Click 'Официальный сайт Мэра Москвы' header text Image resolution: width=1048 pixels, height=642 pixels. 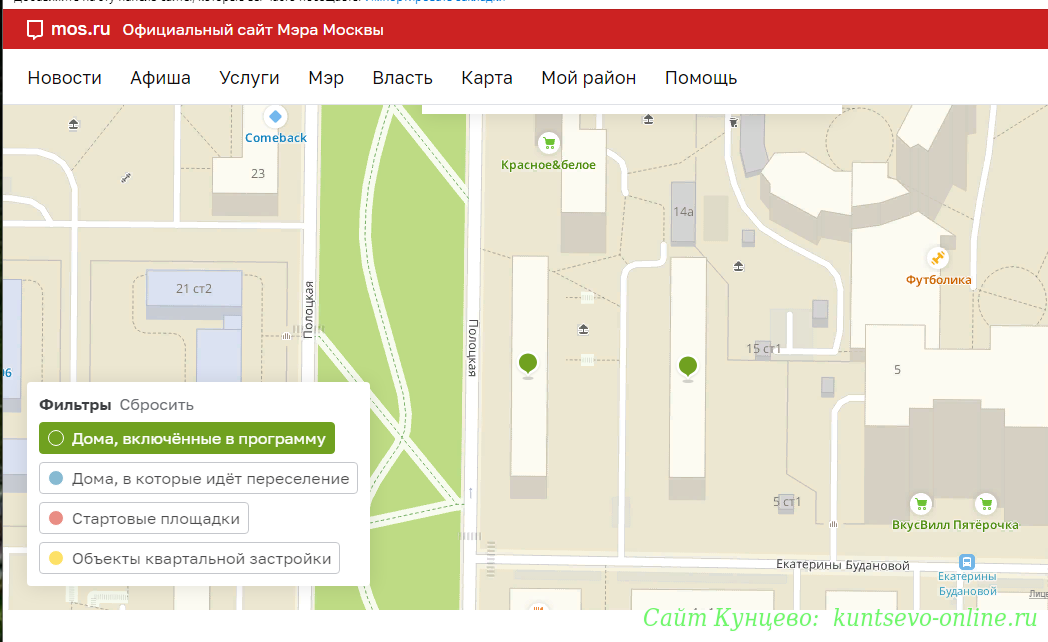253,30
